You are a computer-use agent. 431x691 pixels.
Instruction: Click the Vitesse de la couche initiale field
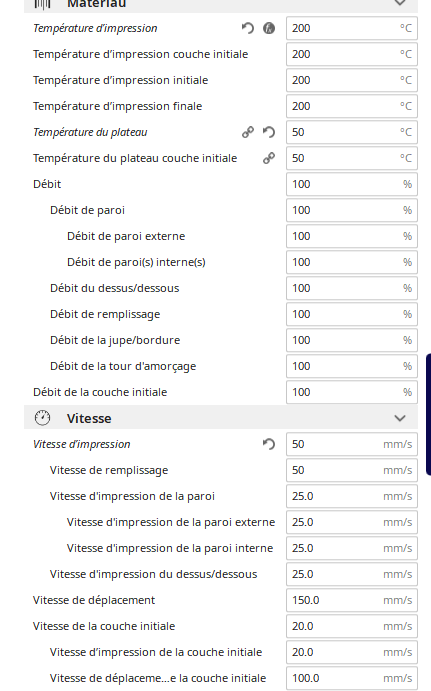352,626
